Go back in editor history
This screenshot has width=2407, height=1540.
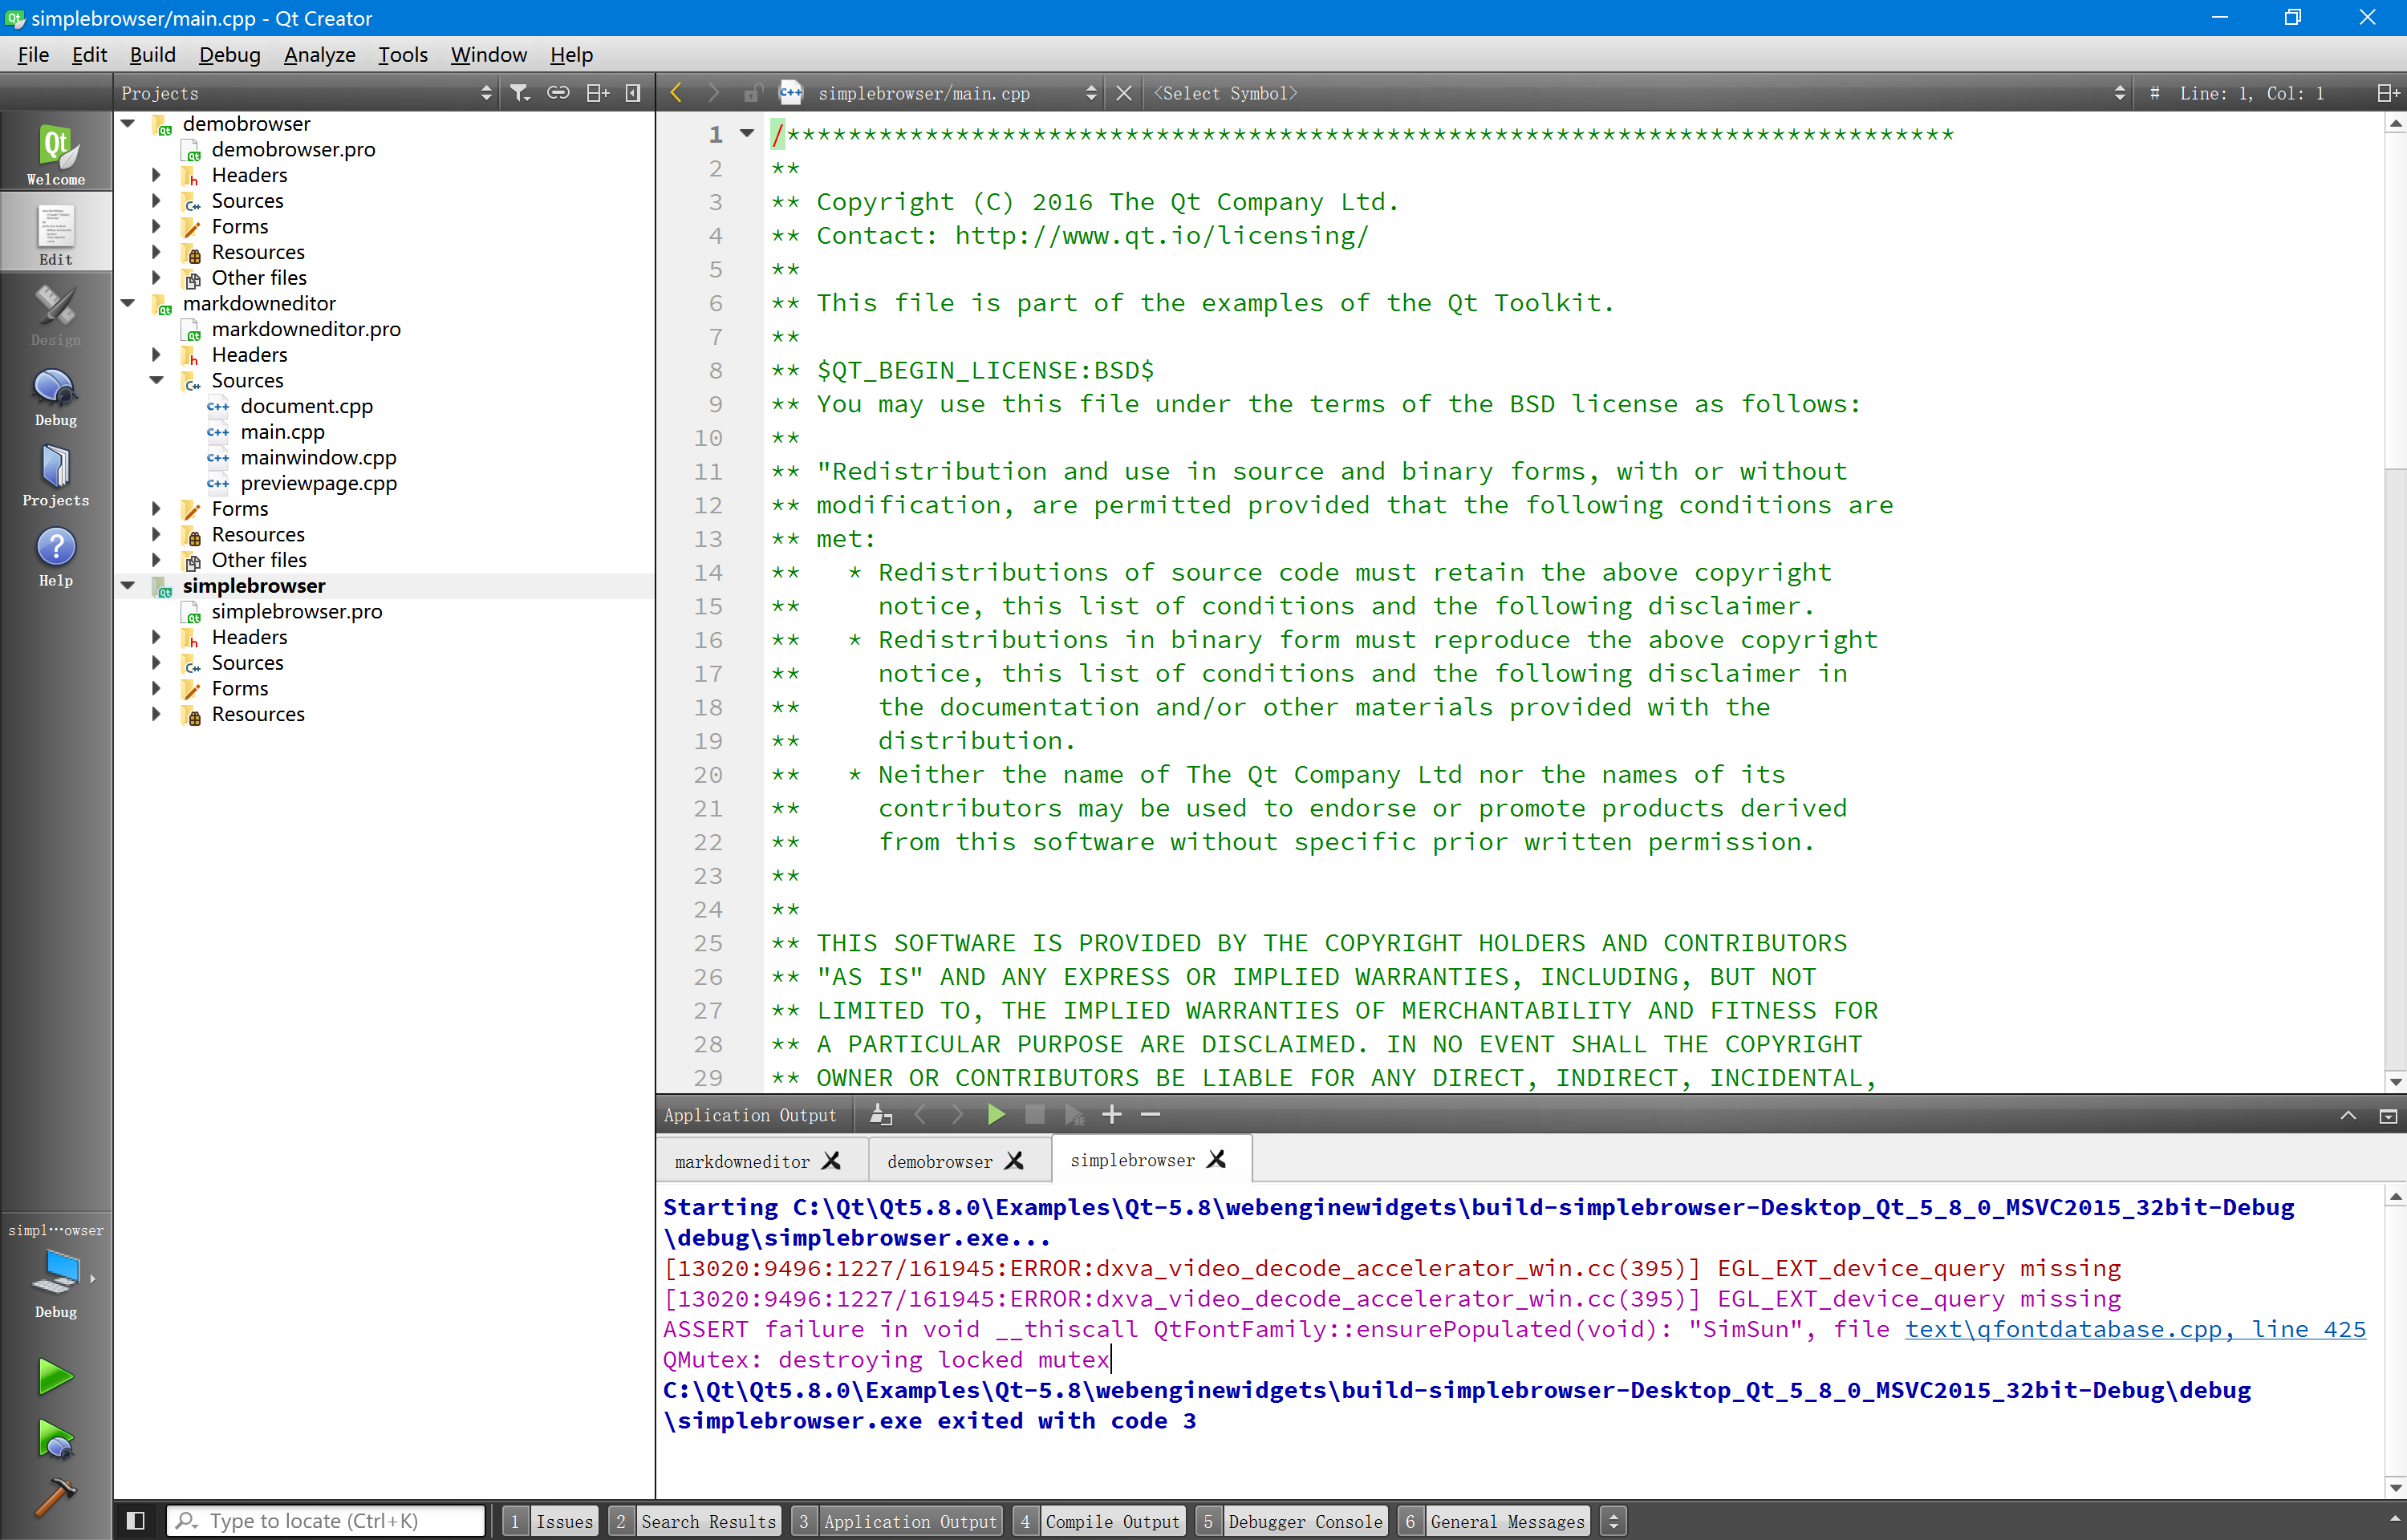[x=676, y=93]
